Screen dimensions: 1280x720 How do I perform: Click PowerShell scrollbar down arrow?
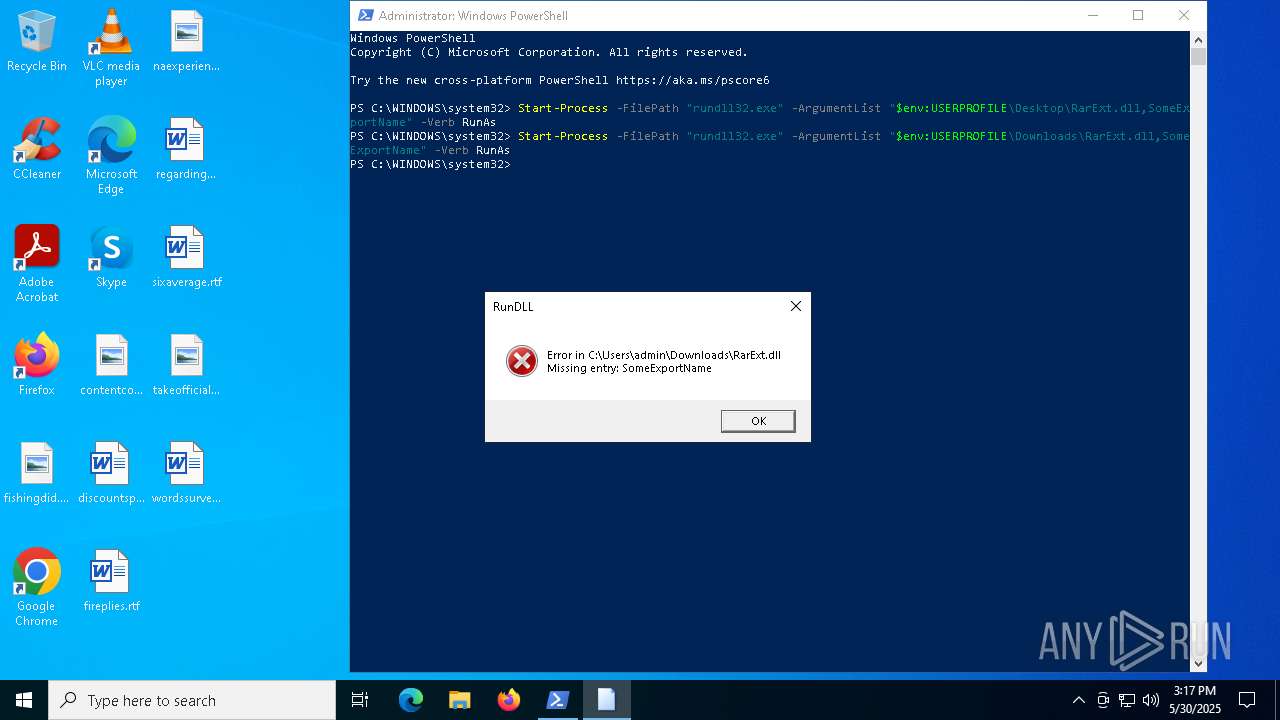coord(1198,663)
